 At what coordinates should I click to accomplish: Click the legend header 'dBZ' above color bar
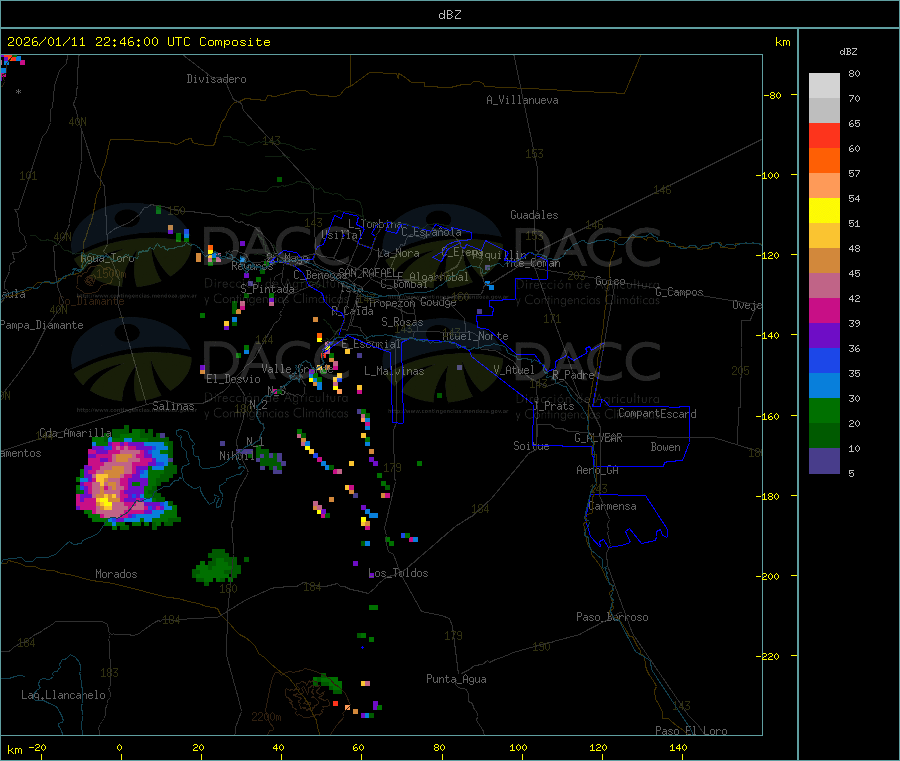[848, 52]
